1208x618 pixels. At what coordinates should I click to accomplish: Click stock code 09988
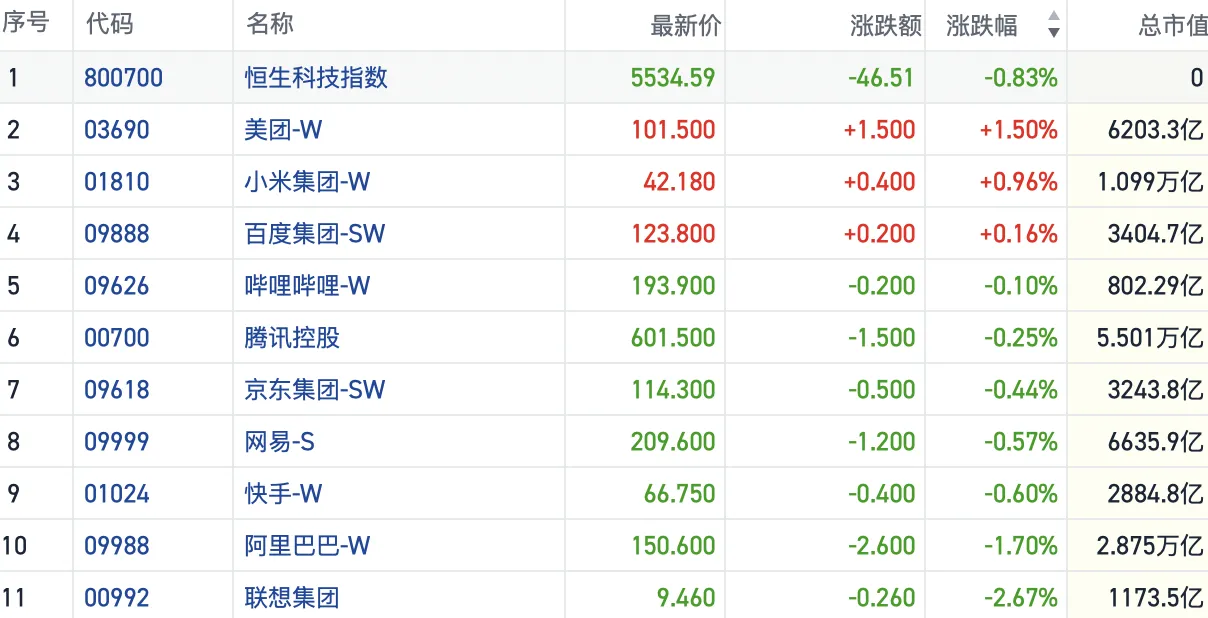click(117, 545)
